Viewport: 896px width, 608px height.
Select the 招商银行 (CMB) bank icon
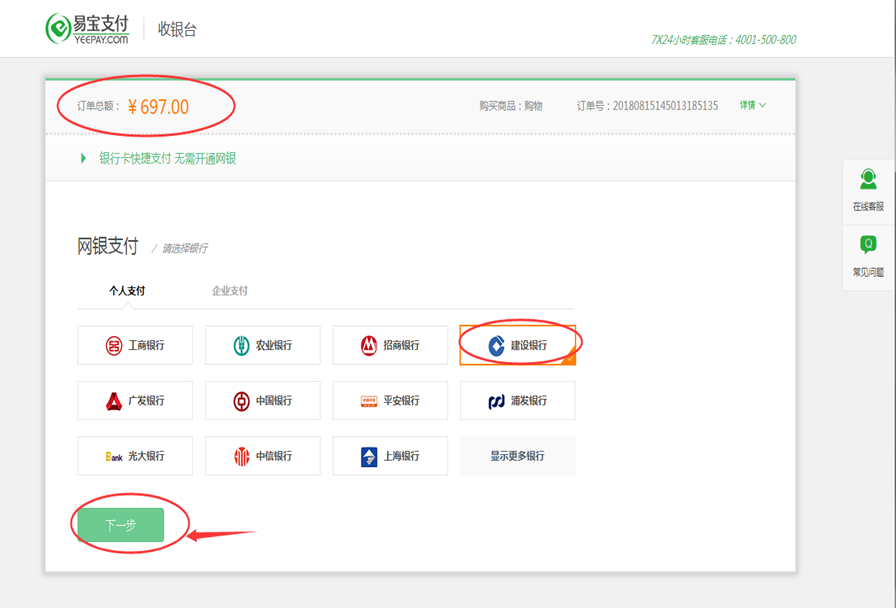pyautogui.click(x=390, y=345)
